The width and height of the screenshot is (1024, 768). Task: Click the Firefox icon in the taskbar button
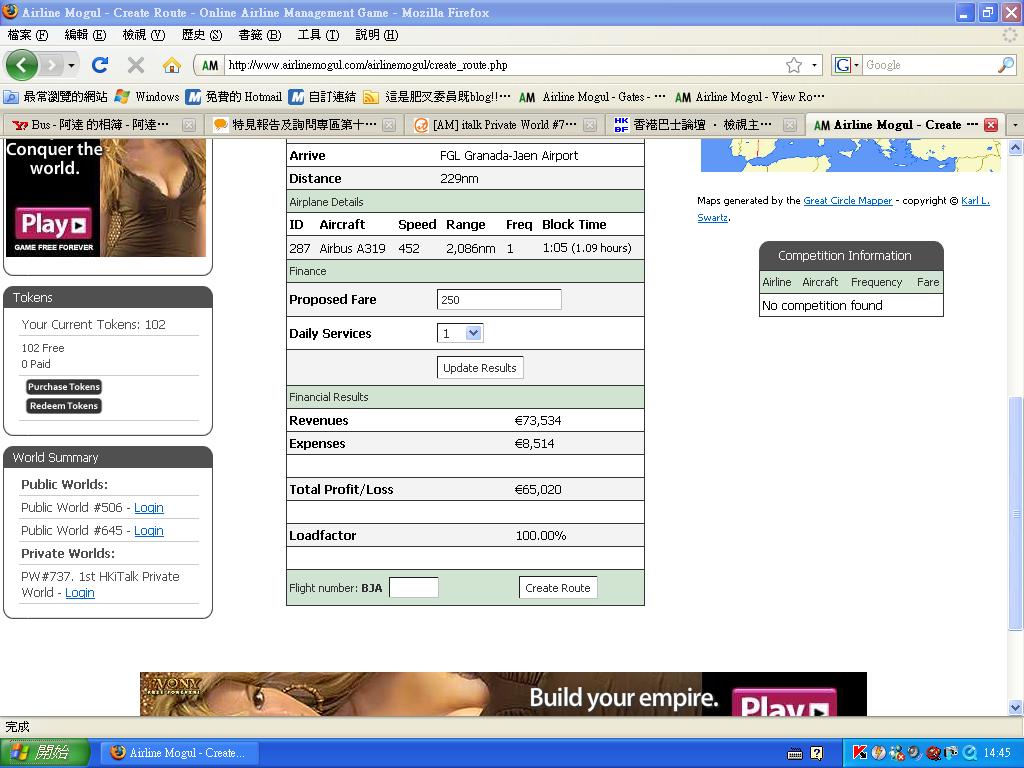point(118,753)
